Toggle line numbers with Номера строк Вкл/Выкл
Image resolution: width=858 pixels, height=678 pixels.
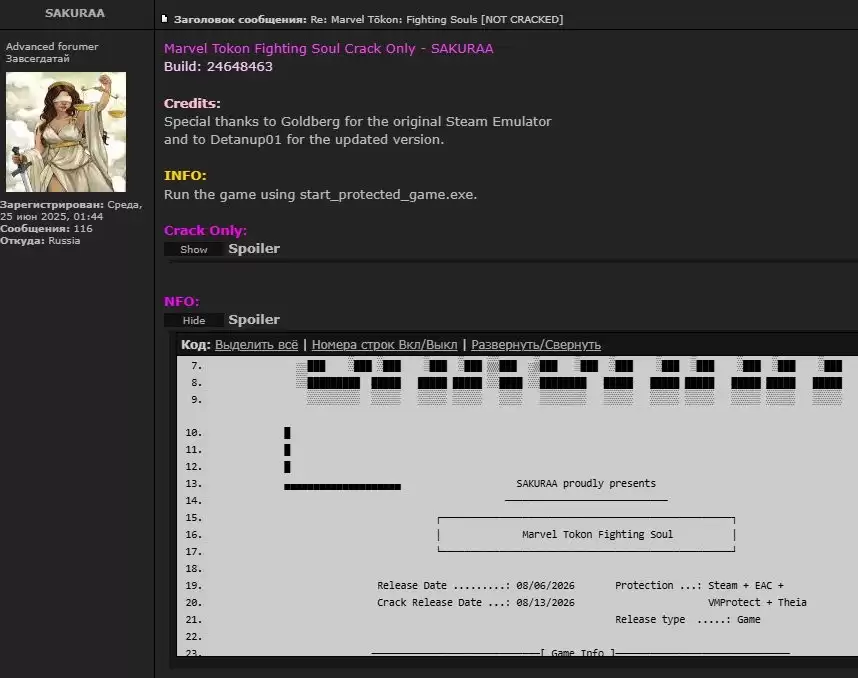[x=384, y=345]
